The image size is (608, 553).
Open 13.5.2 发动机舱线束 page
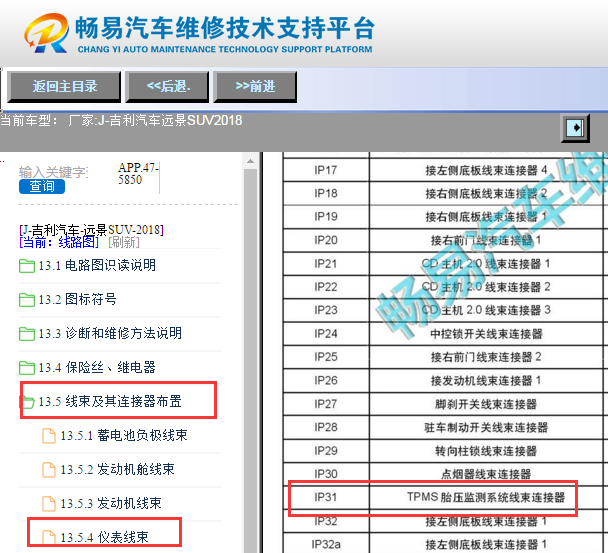click(x=117, y=470)
